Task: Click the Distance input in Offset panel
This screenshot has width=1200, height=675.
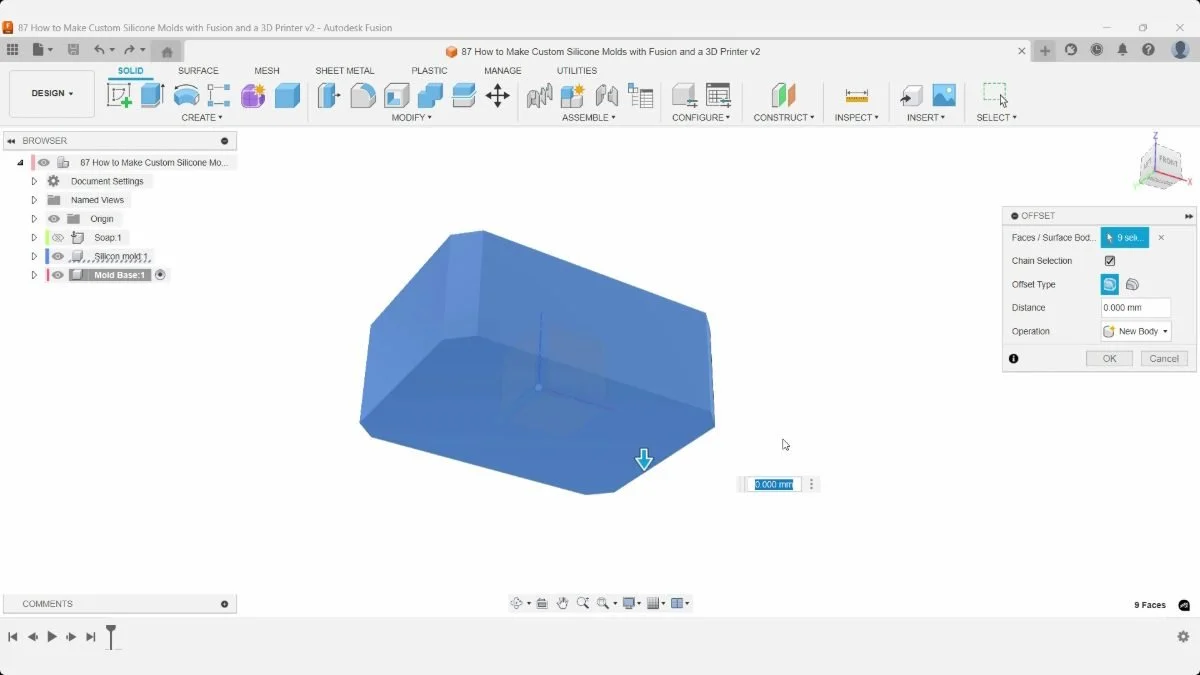Action: (x=1136, y=308)
